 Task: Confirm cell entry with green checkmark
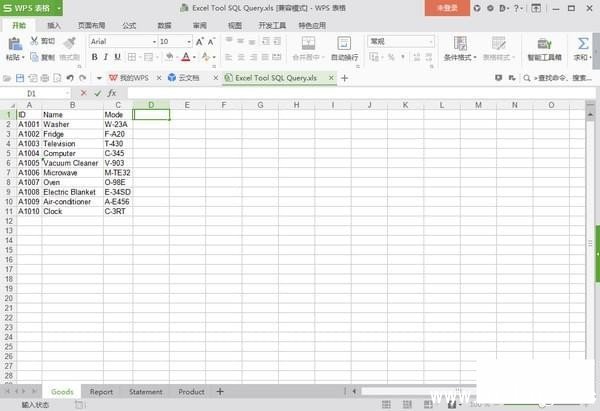click(x=98, y=93)
